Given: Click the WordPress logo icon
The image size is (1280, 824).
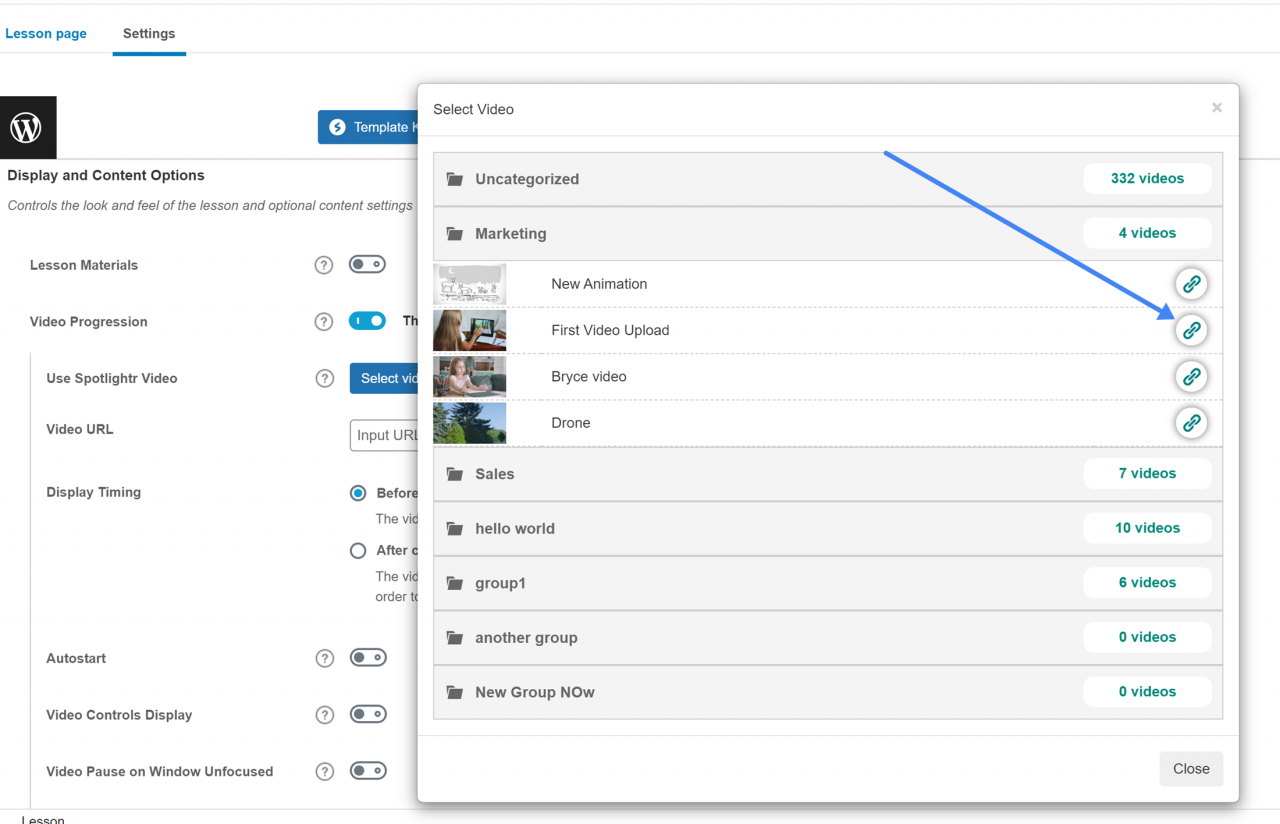Looking at the screenshot, I should click(27, 127).
